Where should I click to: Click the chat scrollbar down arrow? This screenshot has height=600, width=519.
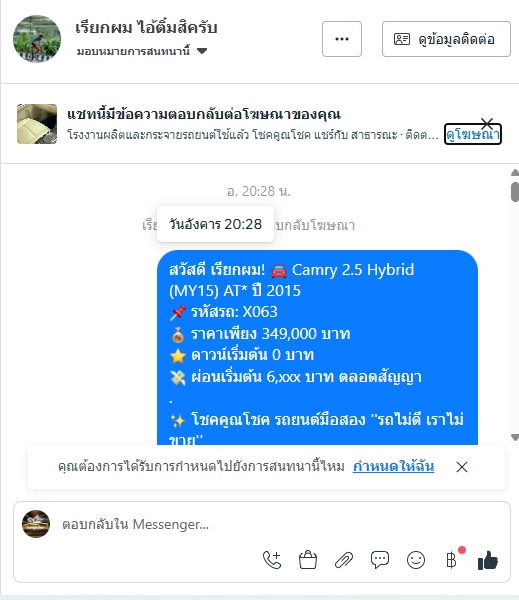515,437
